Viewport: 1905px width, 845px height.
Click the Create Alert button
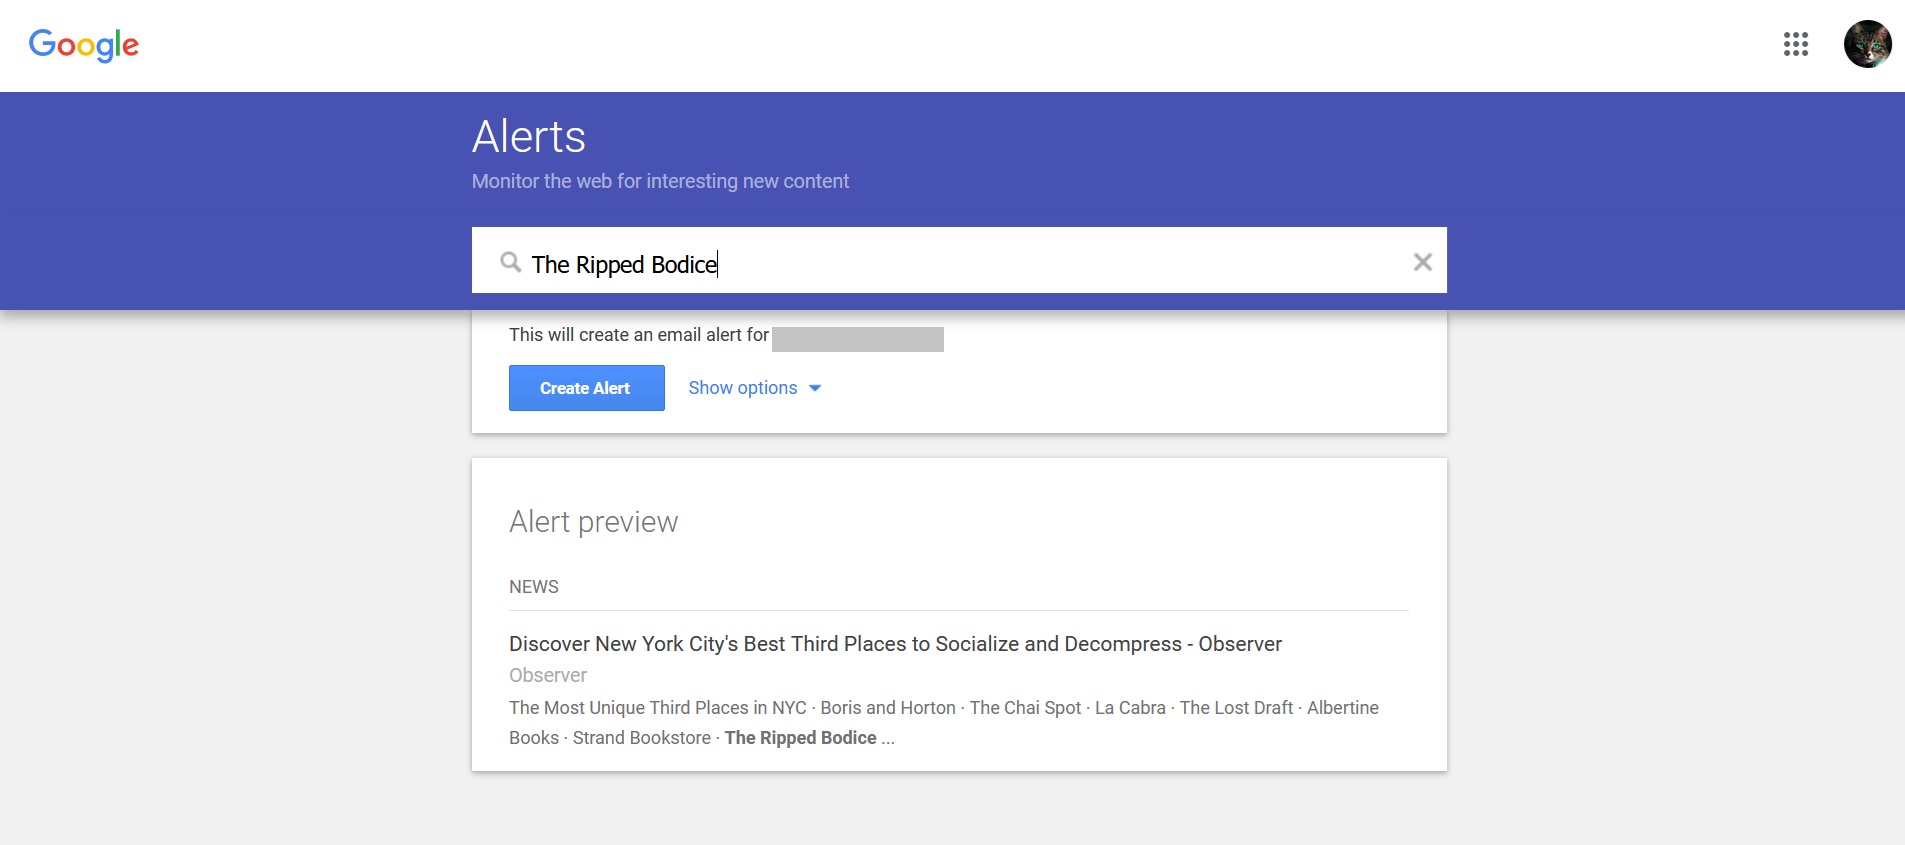586,388
